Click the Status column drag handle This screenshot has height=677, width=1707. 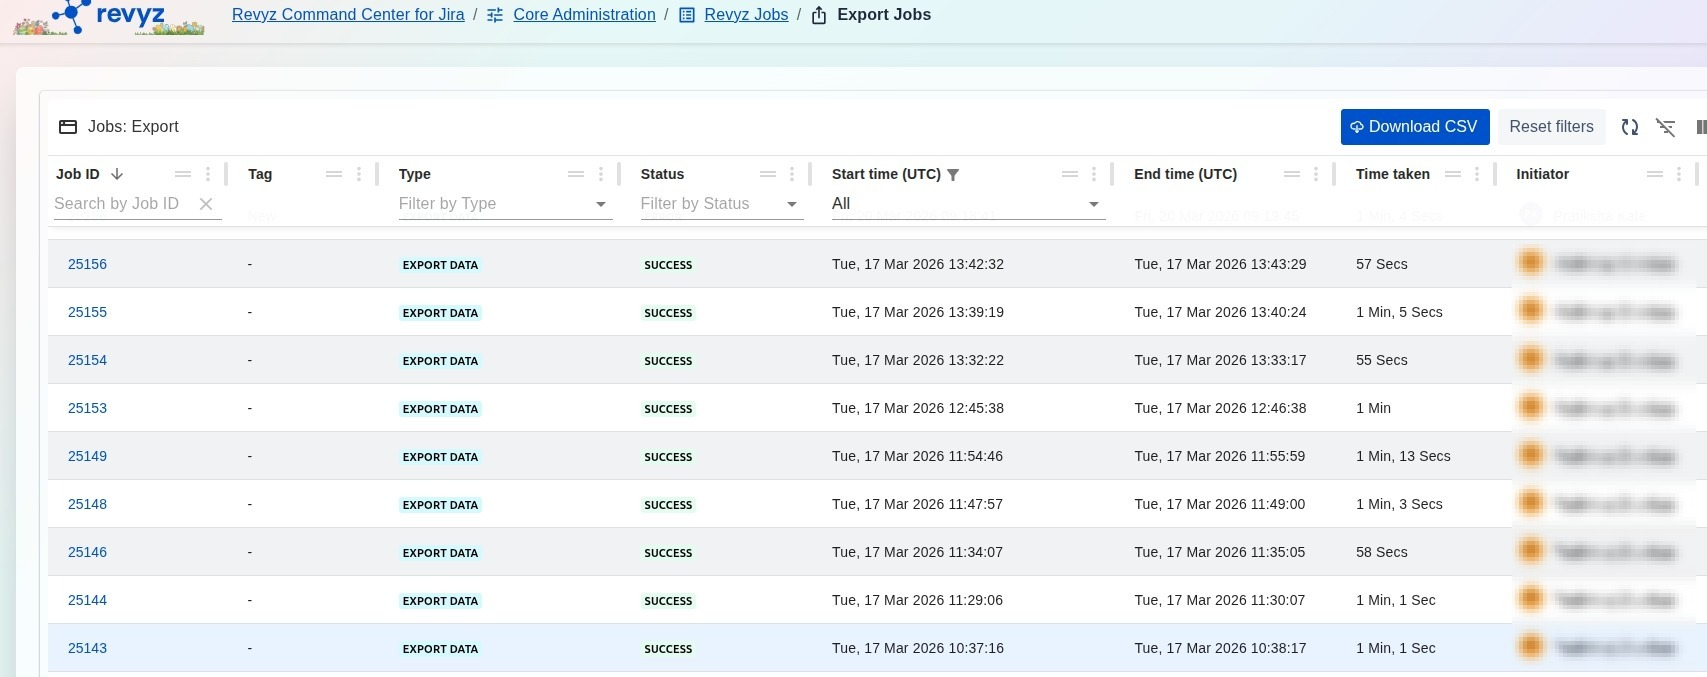pos(767,174)
